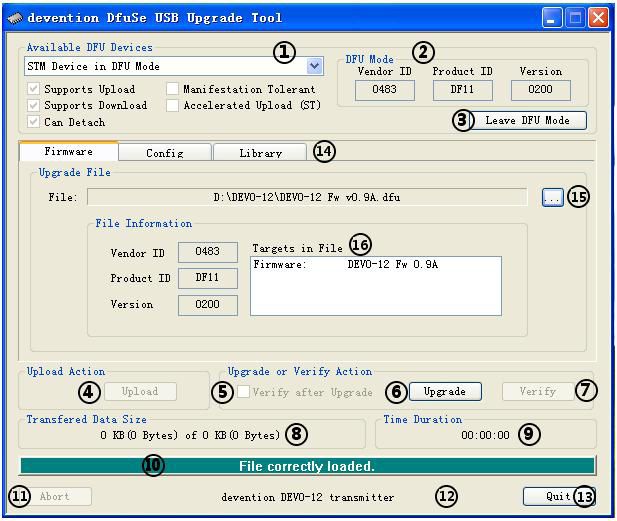Quit the application with Quit button

(558, 497)
